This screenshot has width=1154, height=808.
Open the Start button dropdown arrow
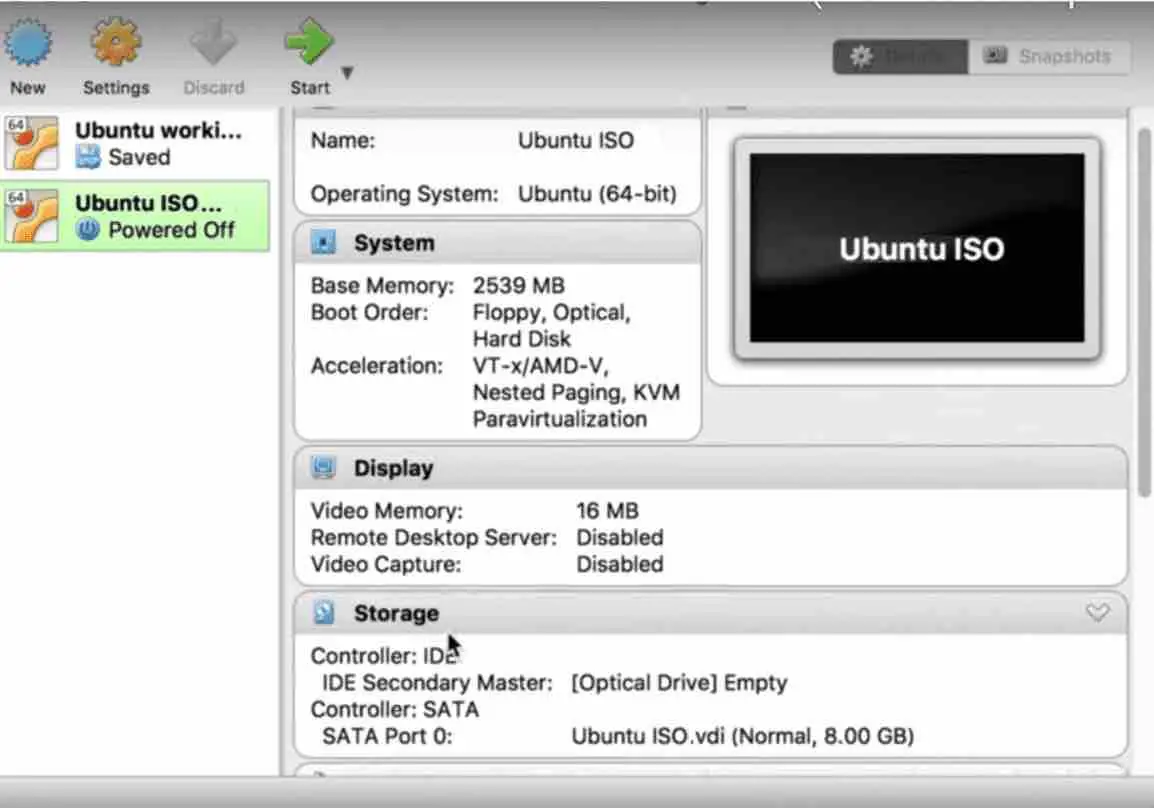pyautogui.click(x=347, y=72)
